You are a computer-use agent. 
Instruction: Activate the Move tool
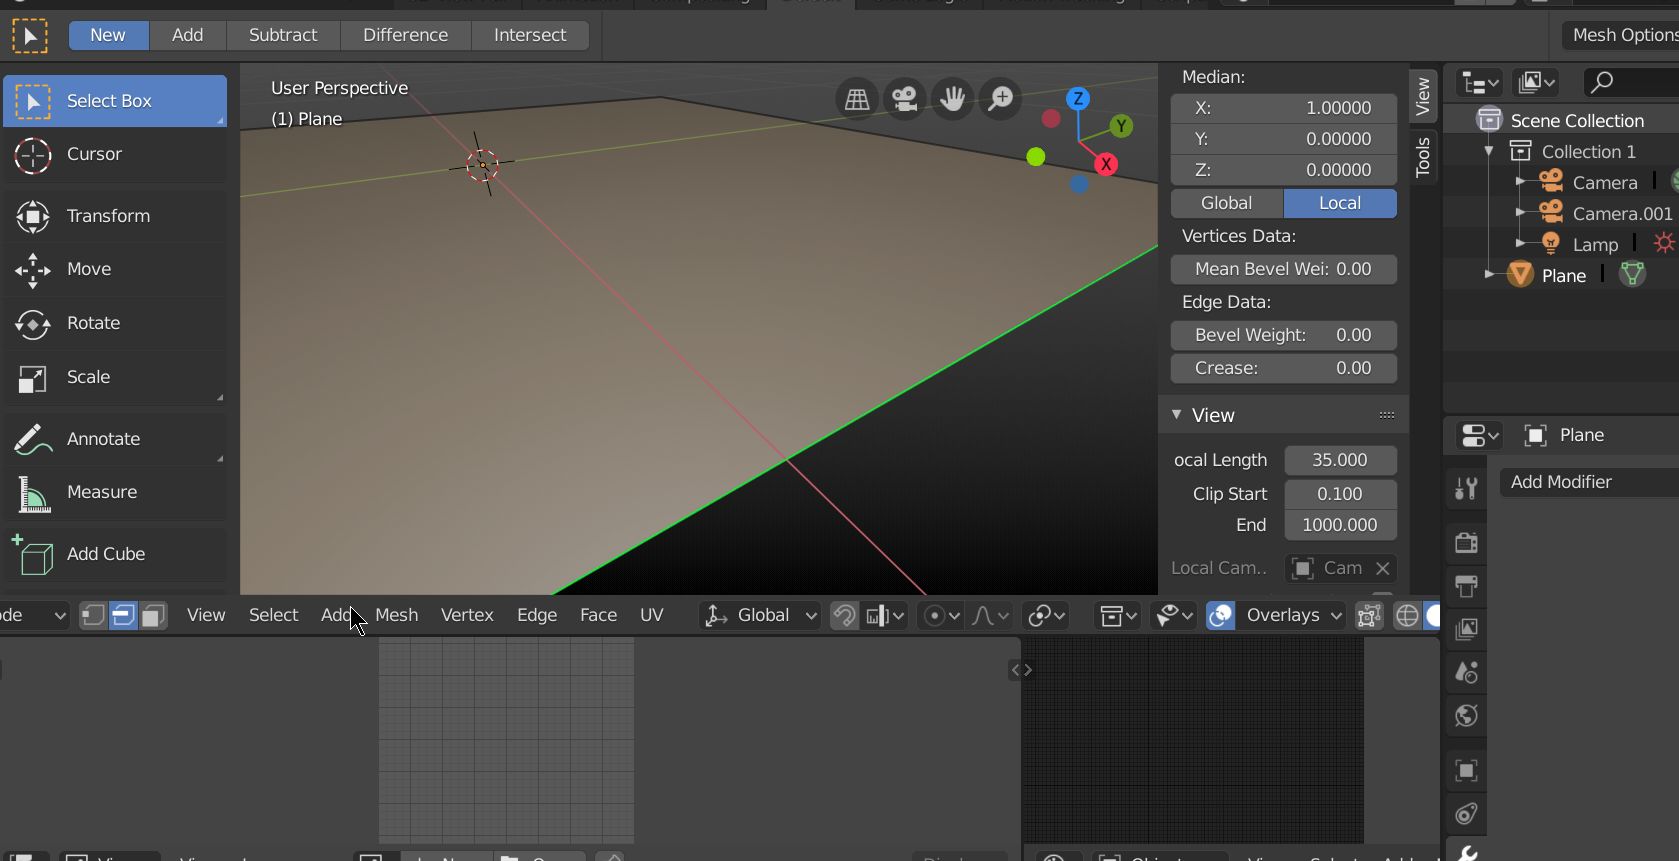115,269
